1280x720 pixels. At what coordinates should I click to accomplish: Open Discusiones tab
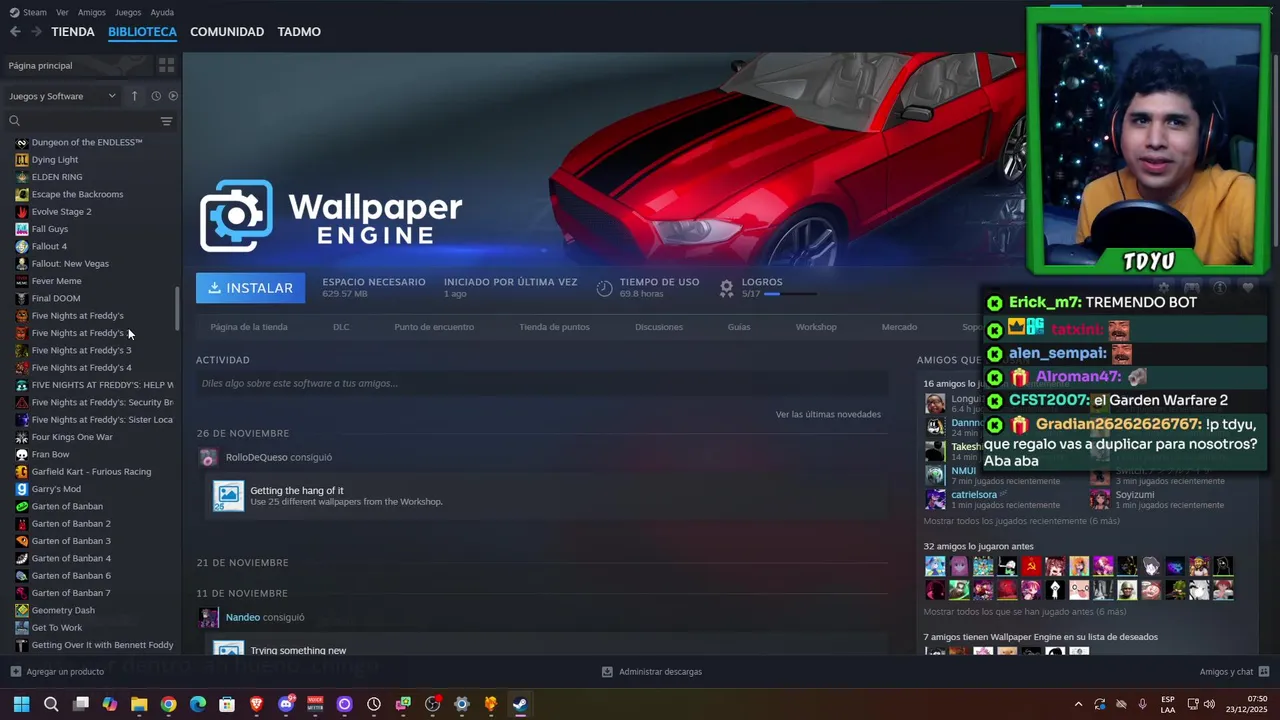pos(659,327)
